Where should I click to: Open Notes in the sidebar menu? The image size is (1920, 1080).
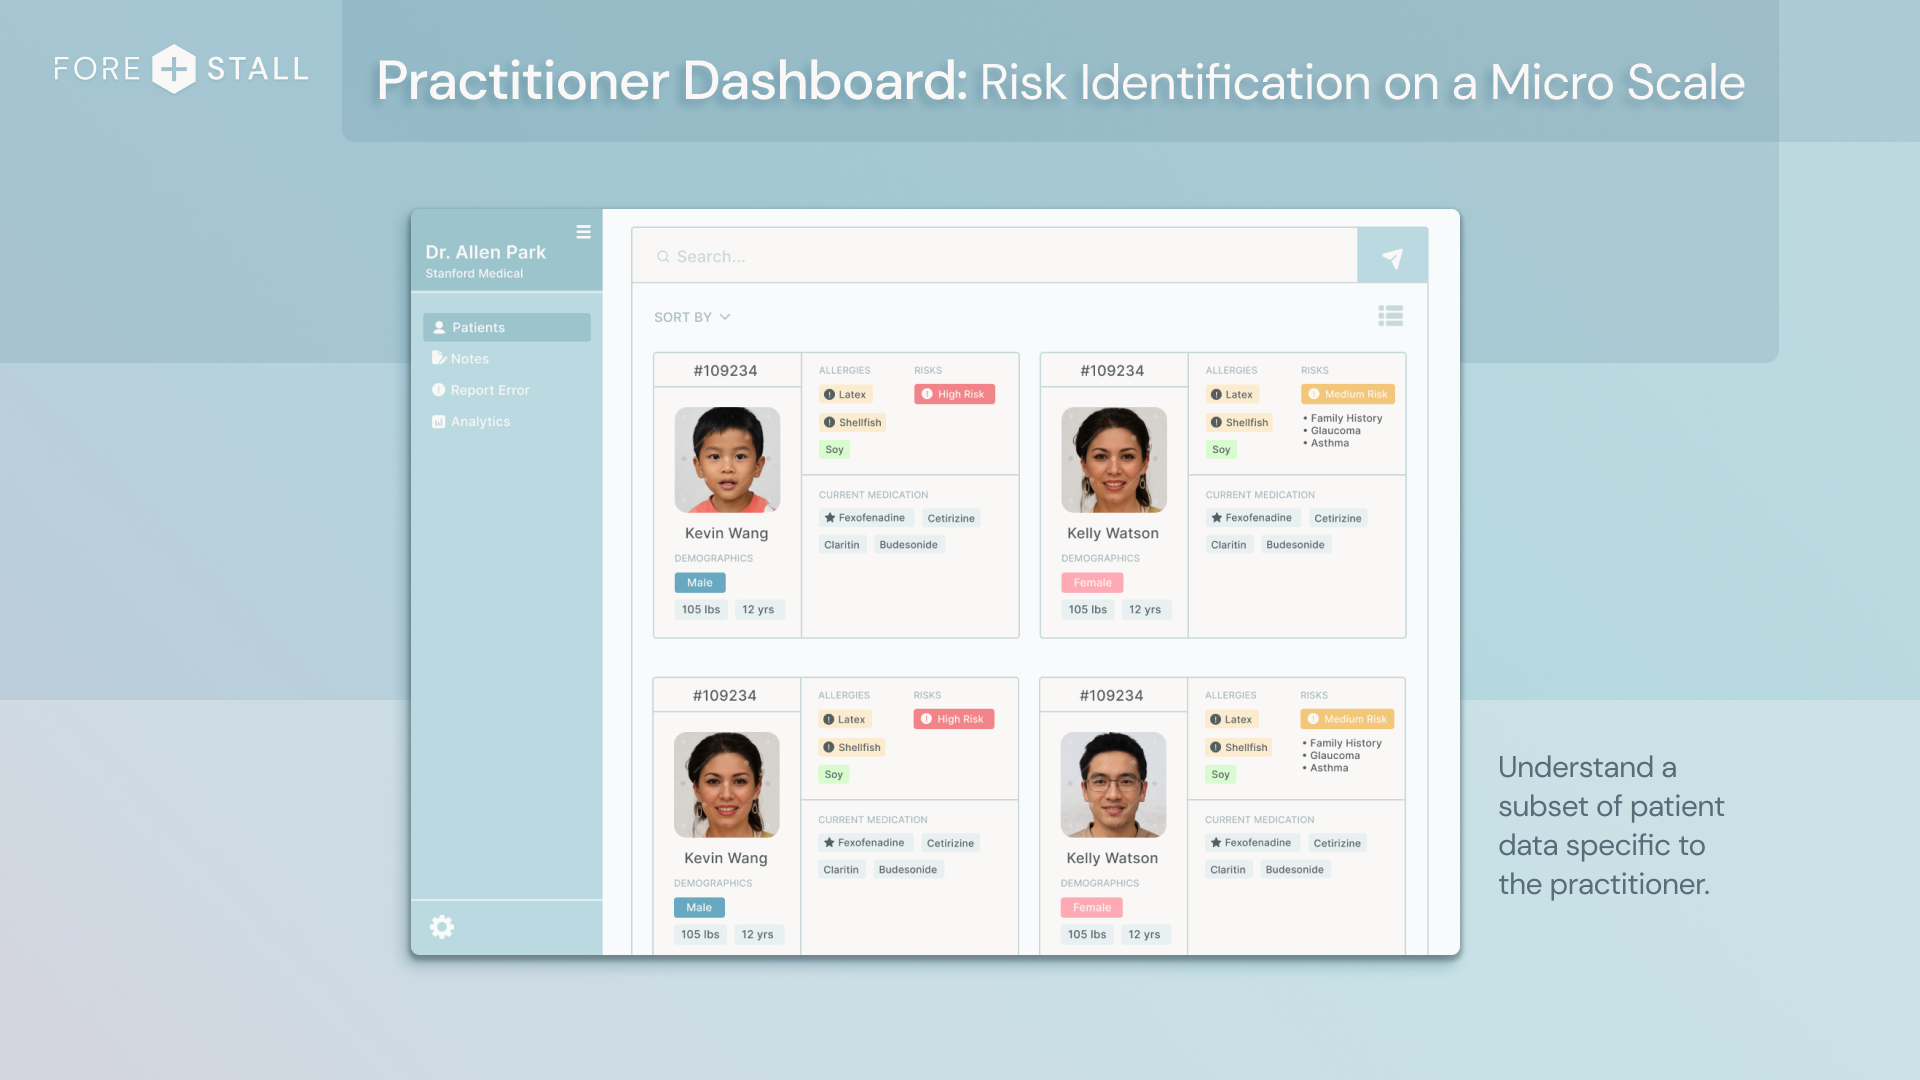pyautogui.click(x=469, y=359)
